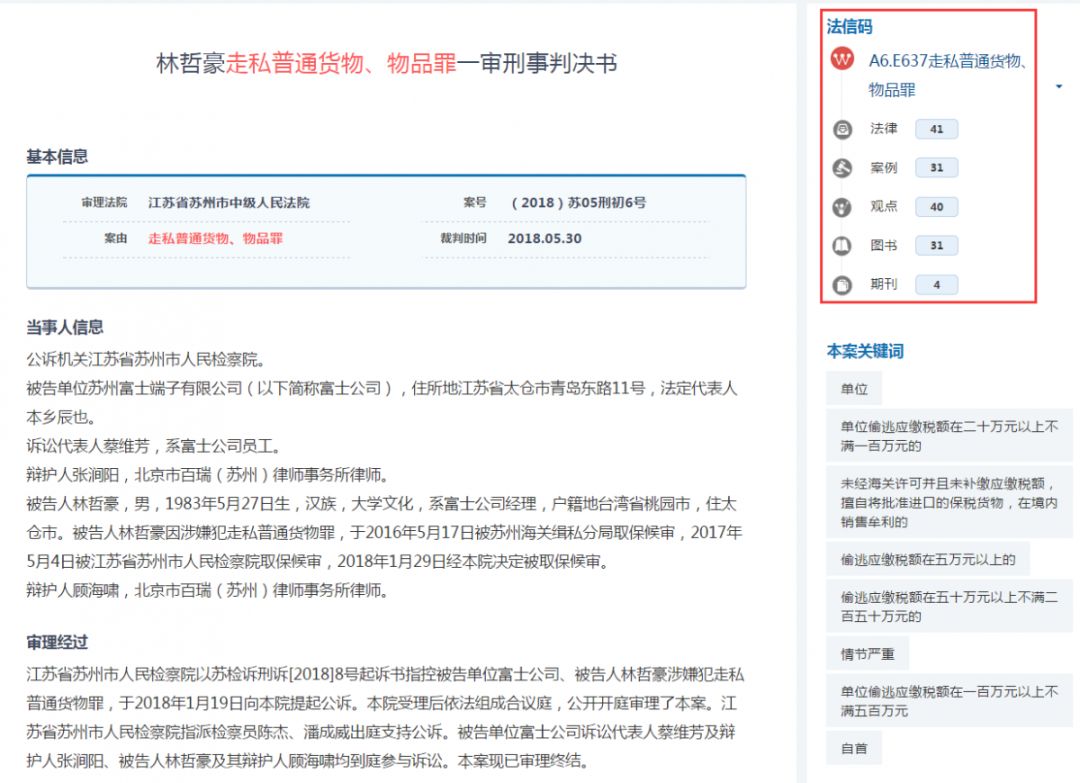Click keyword 偷逃应缴税额在五万元以上的
This screenshot has height=783, width=1080.
[x=928, y=559]
